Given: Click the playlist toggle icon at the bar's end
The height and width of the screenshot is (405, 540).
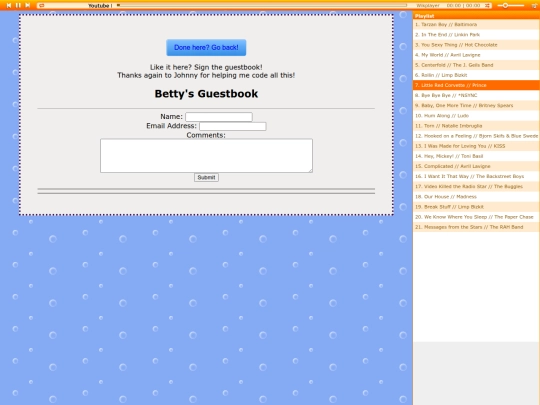Looking at the screenshot, I should coord(534,6).
